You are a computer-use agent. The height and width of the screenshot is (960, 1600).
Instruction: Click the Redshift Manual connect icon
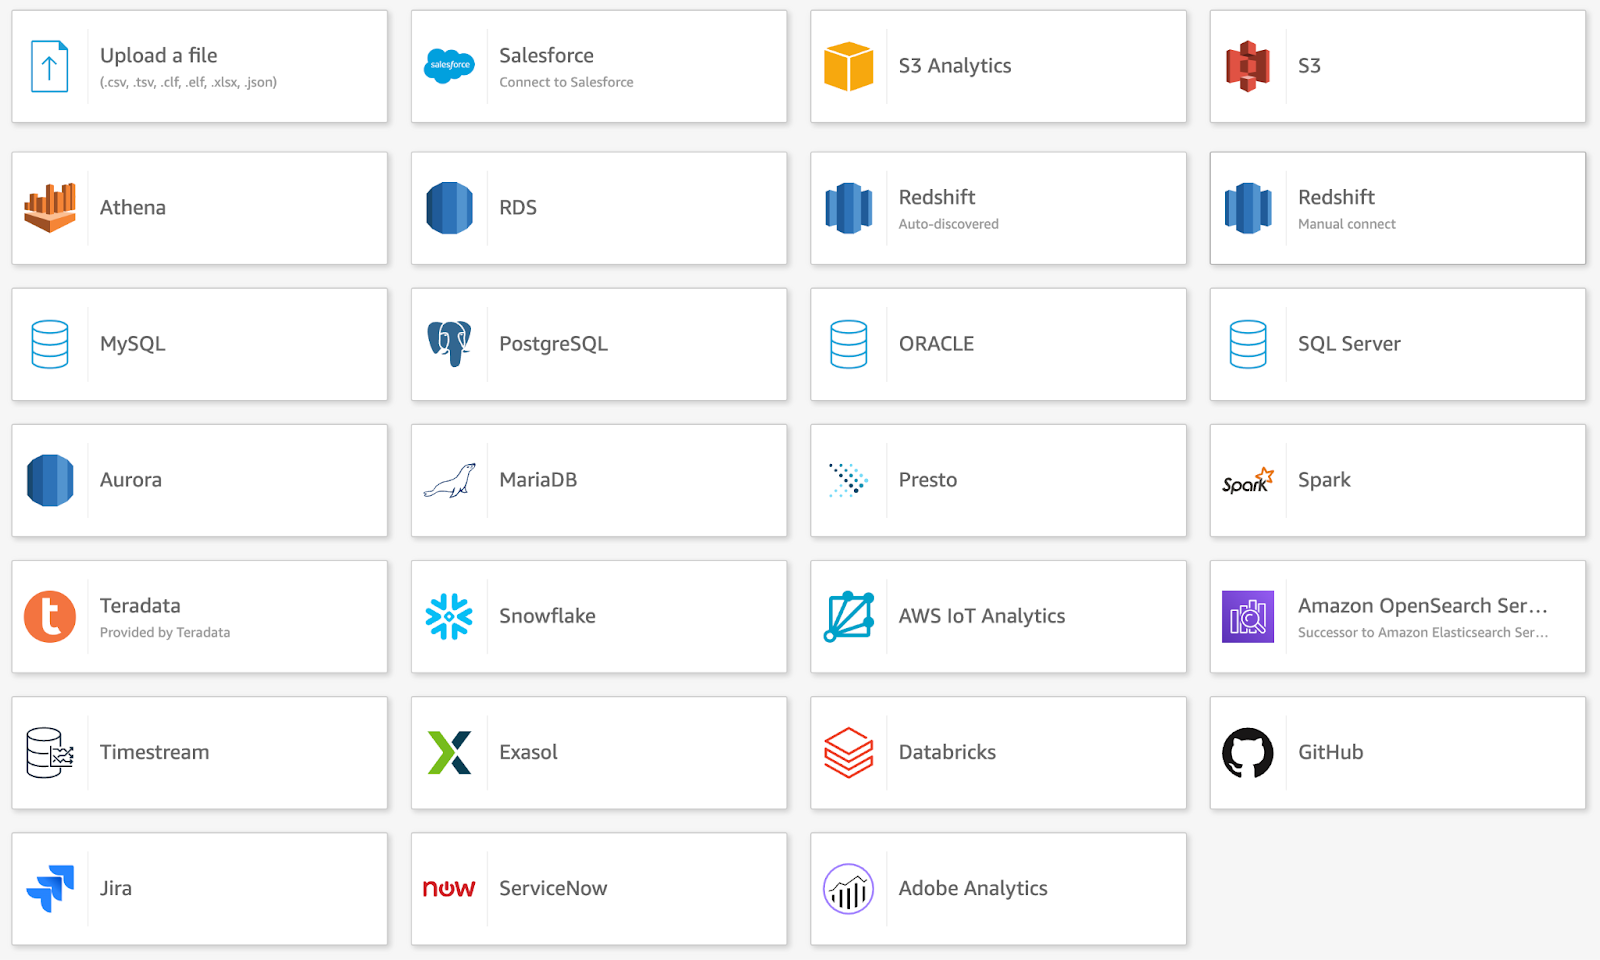tap(1248, 208)
